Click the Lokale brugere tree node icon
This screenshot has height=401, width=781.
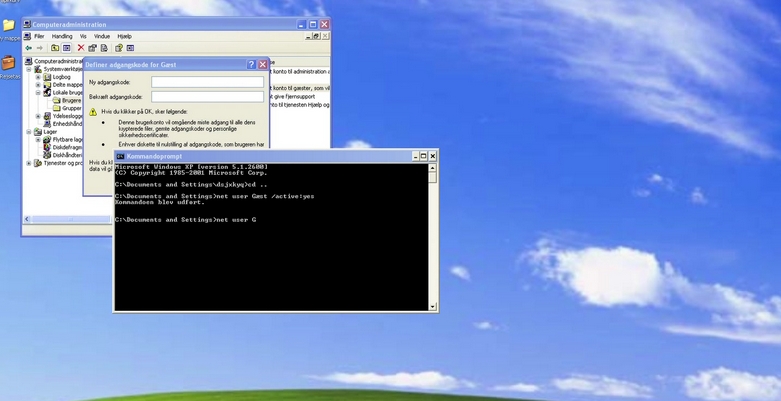[47, 93]
